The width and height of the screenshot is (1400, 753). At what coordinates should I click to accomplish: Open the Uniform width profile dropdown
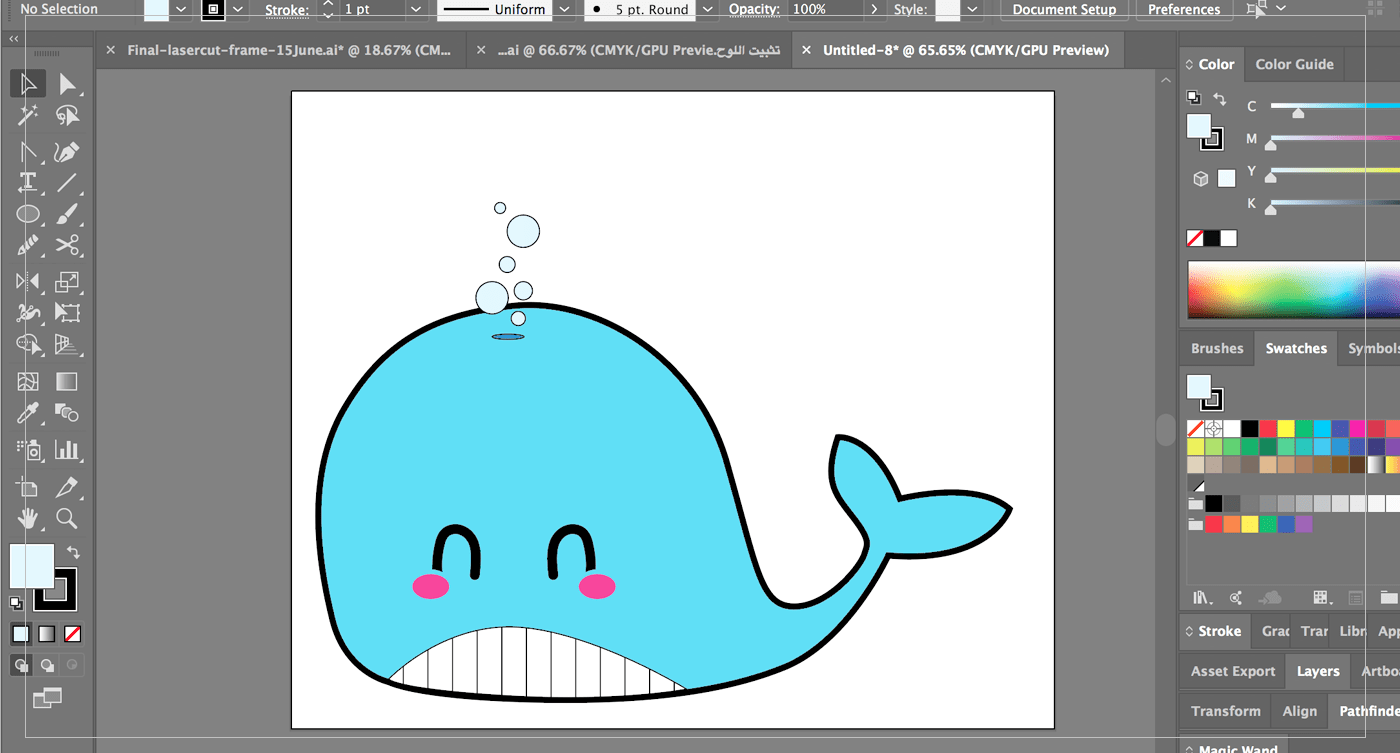coord(565,9)
